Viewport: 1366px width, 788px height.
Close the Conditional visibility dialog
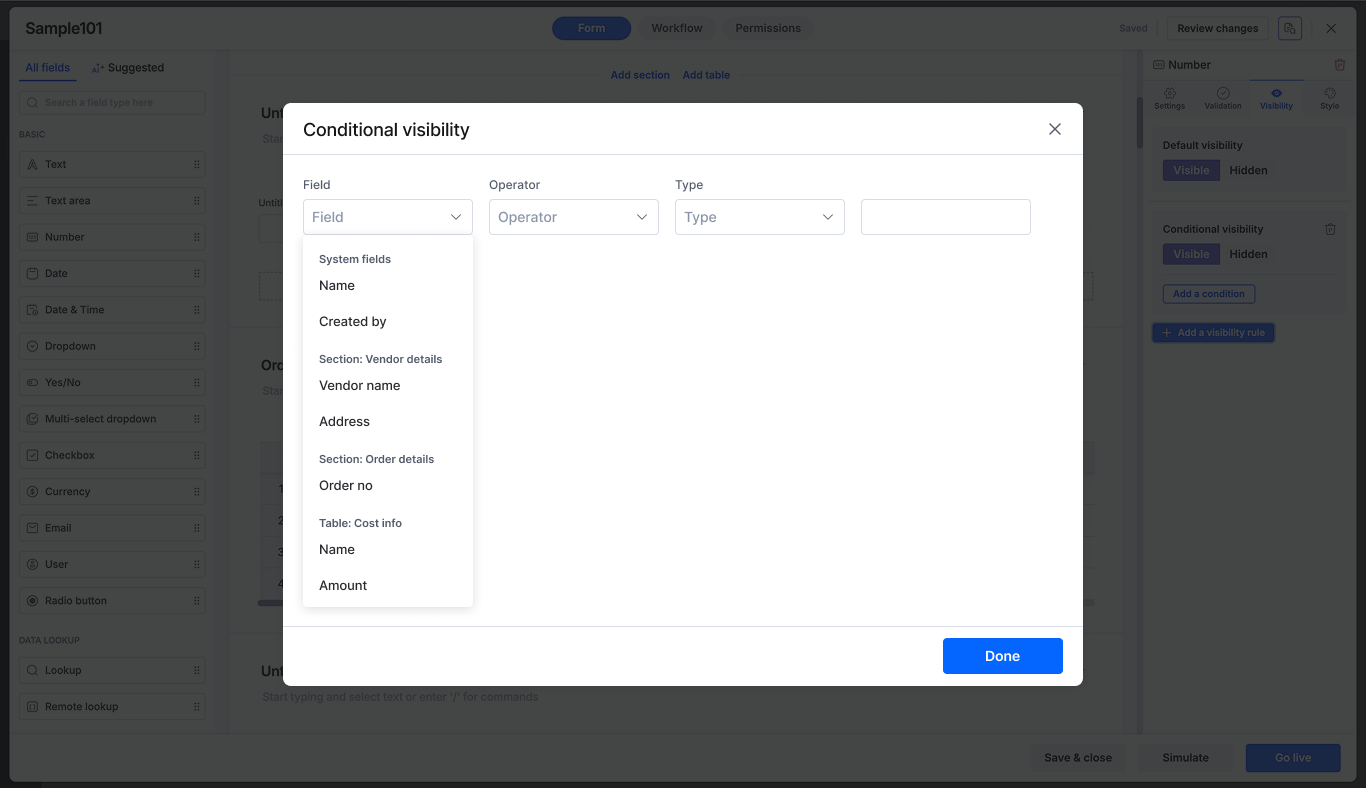1054,129
